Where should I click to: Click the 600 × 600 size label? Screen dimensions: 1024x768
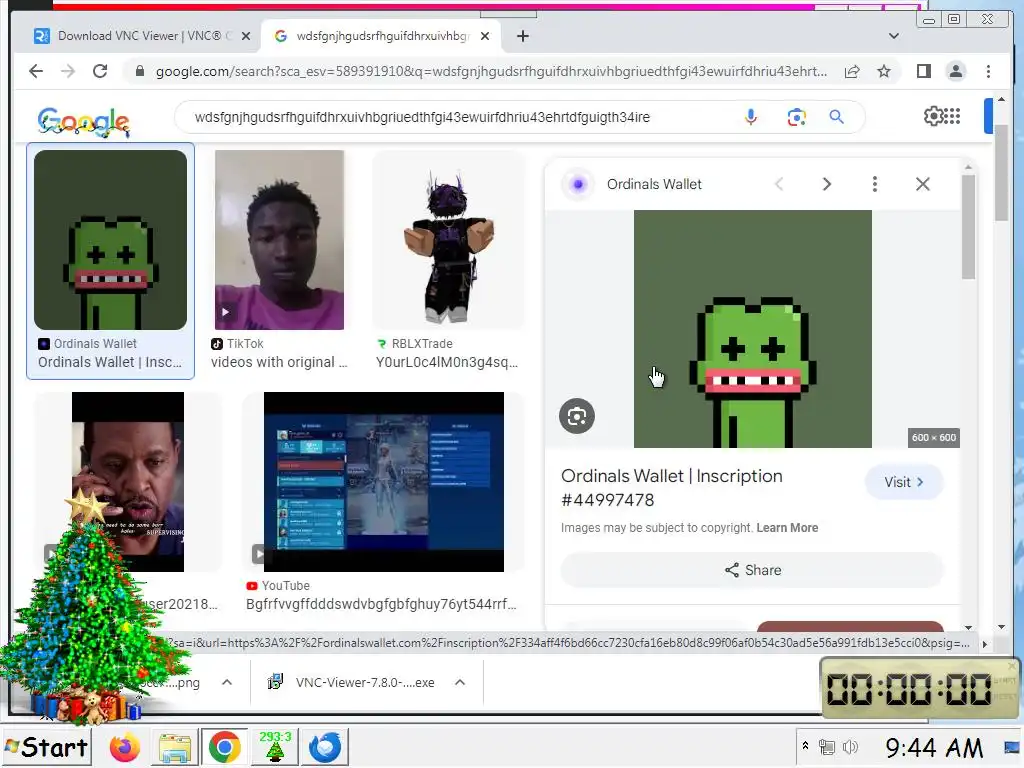[934, 438]
